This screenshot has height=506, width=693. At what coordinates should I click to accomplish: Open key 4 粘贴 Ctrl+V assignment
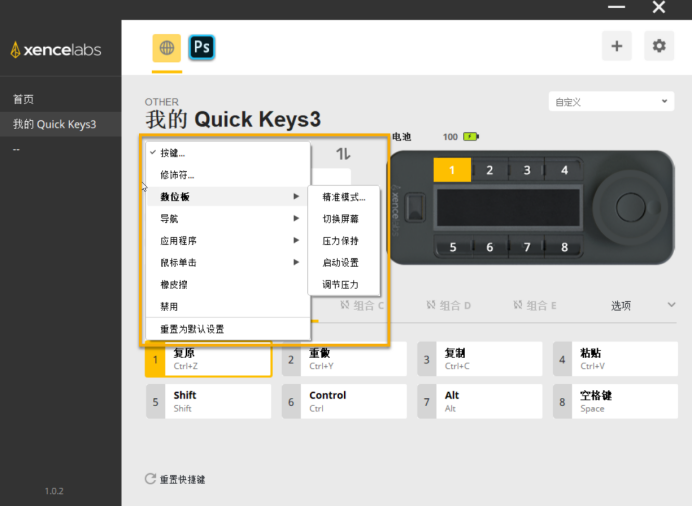pyautogui.click(x=615, y=359)
